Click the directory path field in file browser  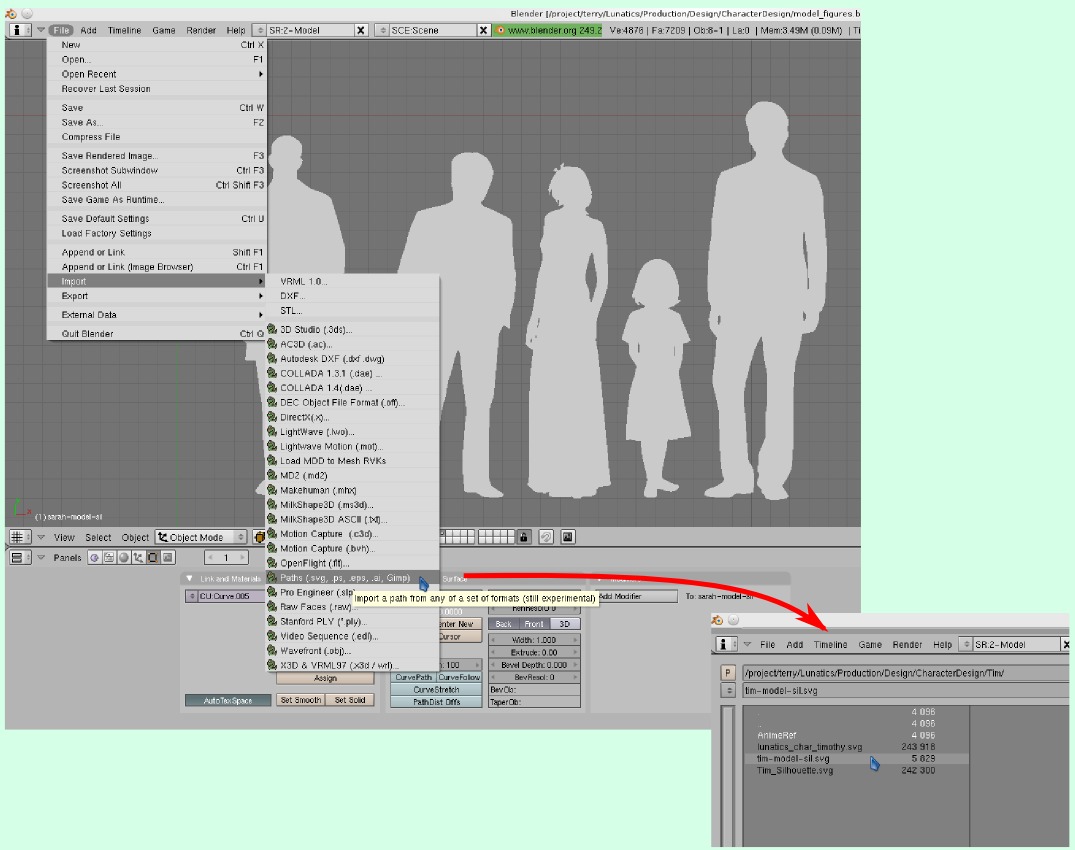[x=906, y=673]
